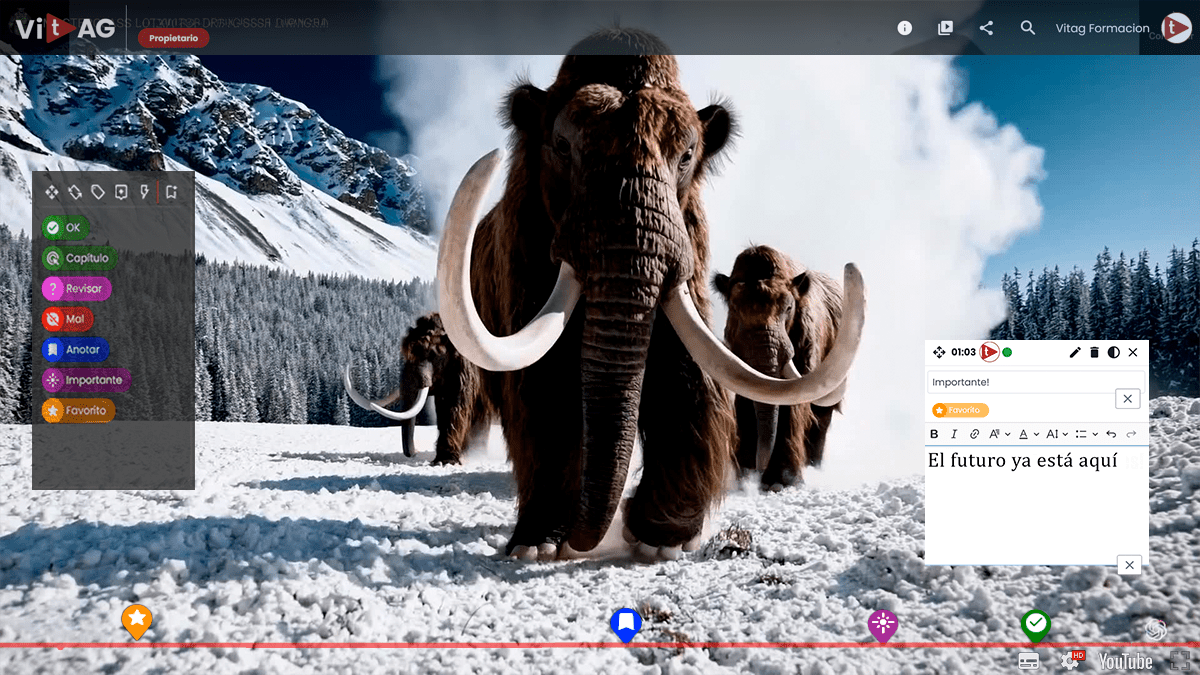Click the move handle of the note popup

point(939,352)
